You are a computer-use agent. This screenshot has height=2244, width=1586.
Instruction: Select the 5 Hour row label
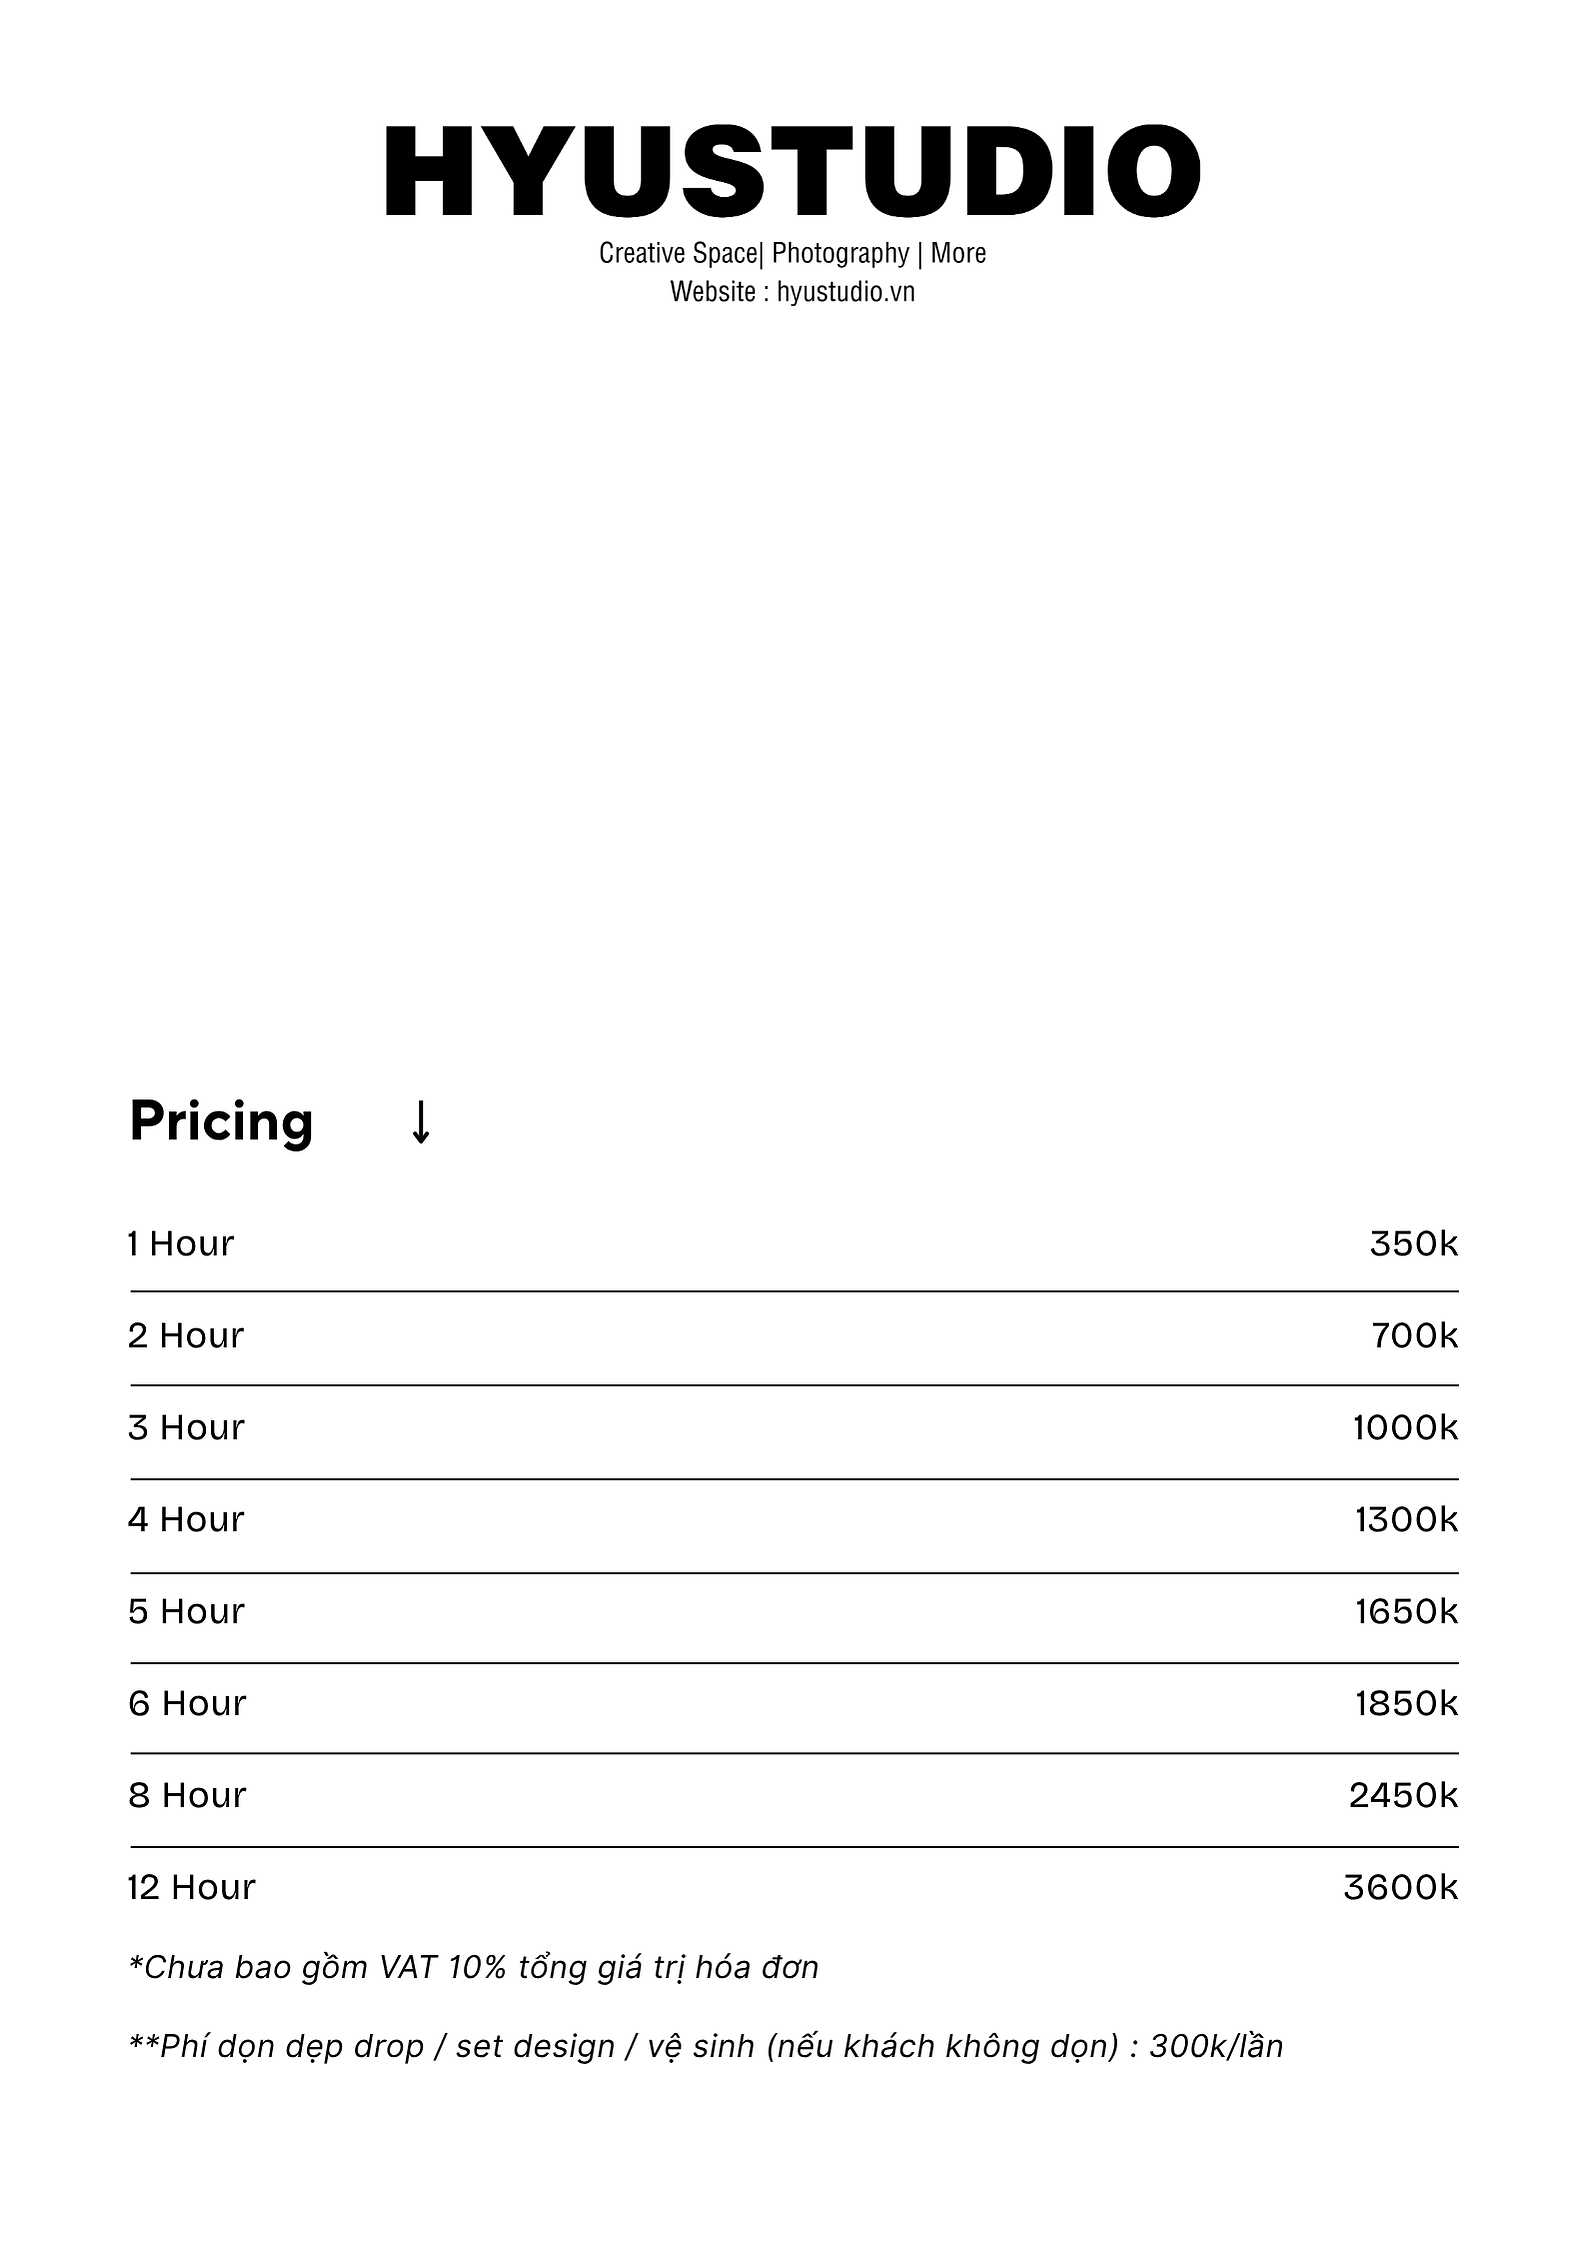186,1612
